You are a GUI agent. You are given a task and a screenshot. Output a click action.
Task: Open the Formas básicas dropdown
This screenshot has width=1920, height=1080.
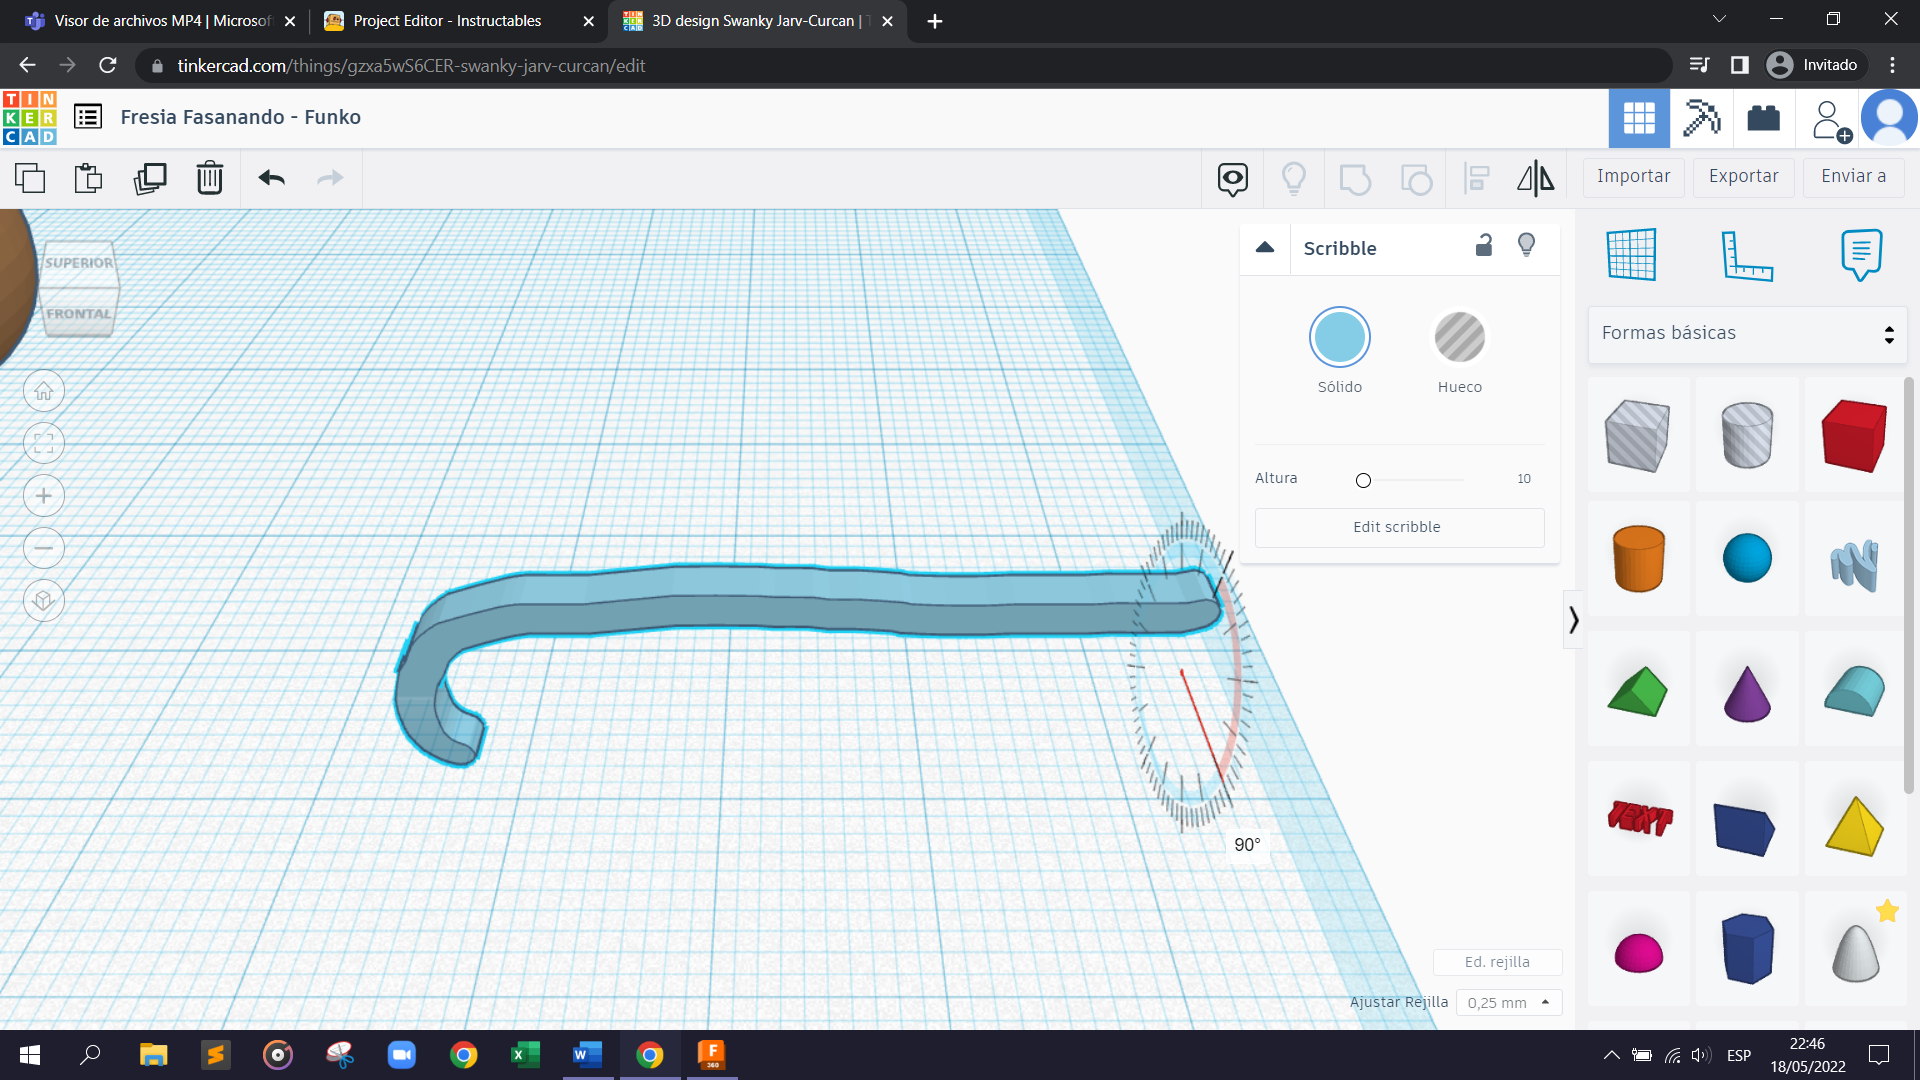coord(1747,333)
